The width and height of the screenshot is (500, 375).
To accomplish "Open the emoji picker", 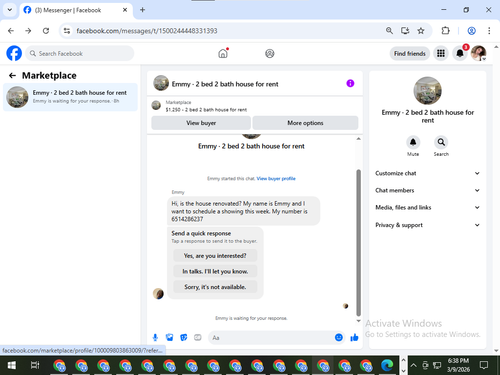I will [x=339, y=337].
